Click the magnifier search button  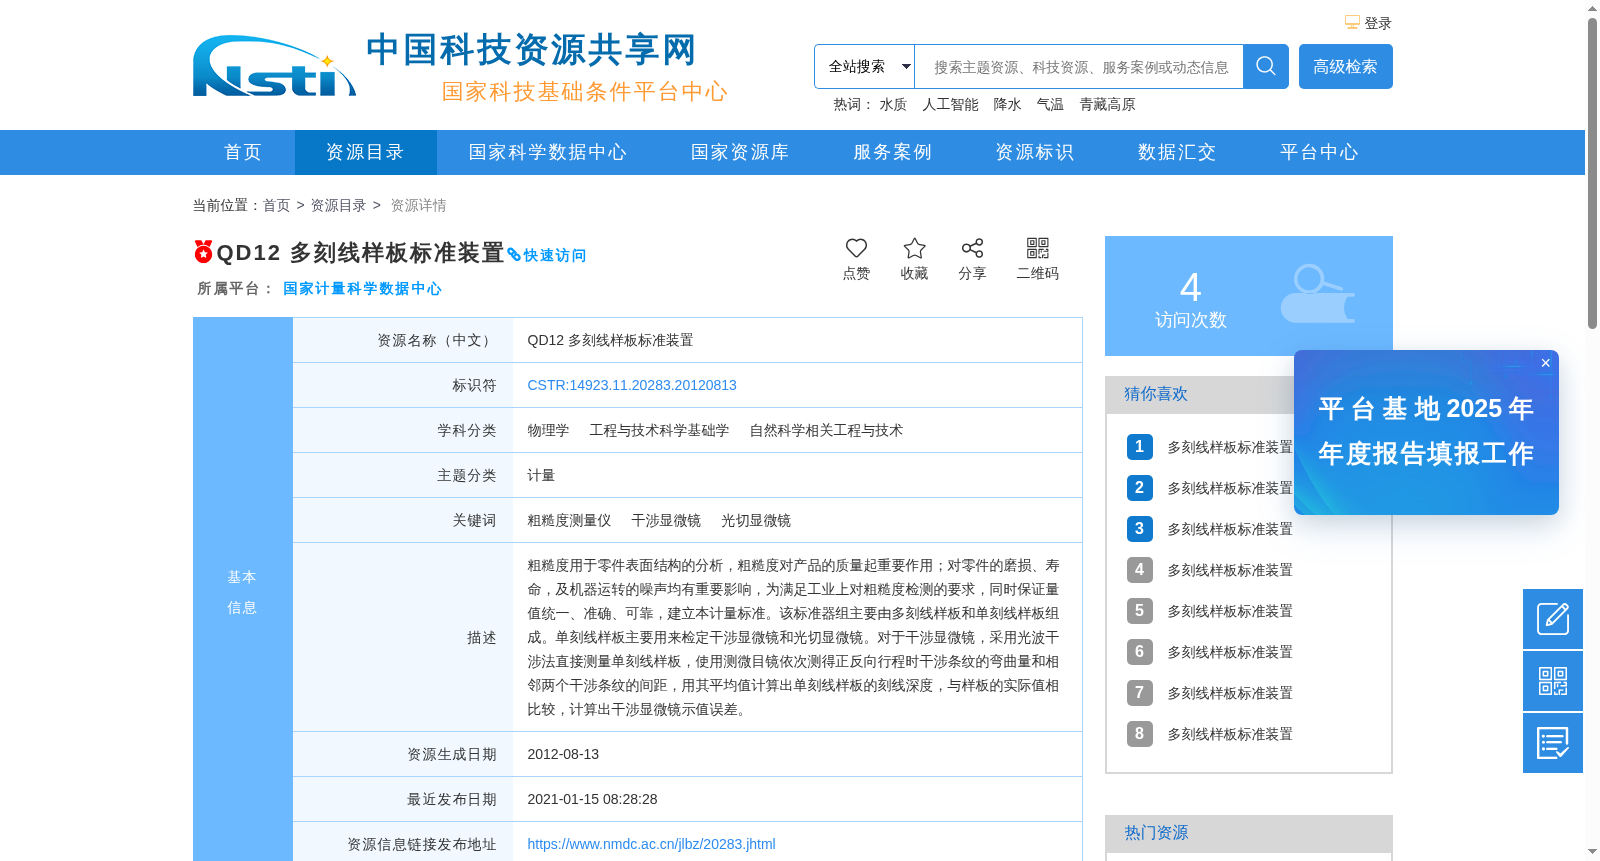click(x=1266, y=66)
